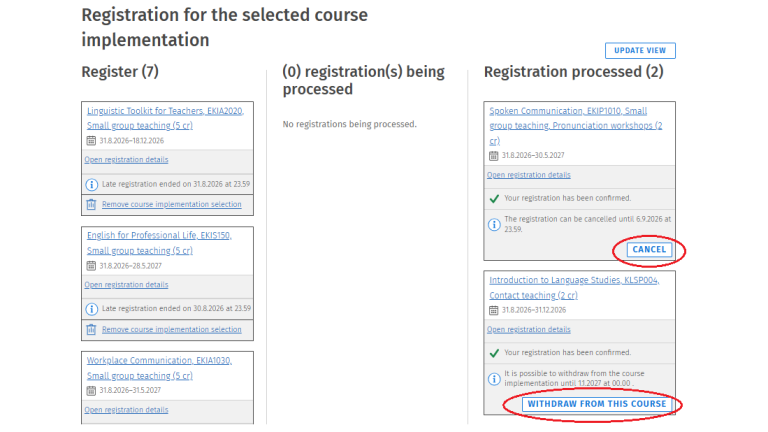Click calendar icon under Introduction to Language Studies

pos(494,310)
